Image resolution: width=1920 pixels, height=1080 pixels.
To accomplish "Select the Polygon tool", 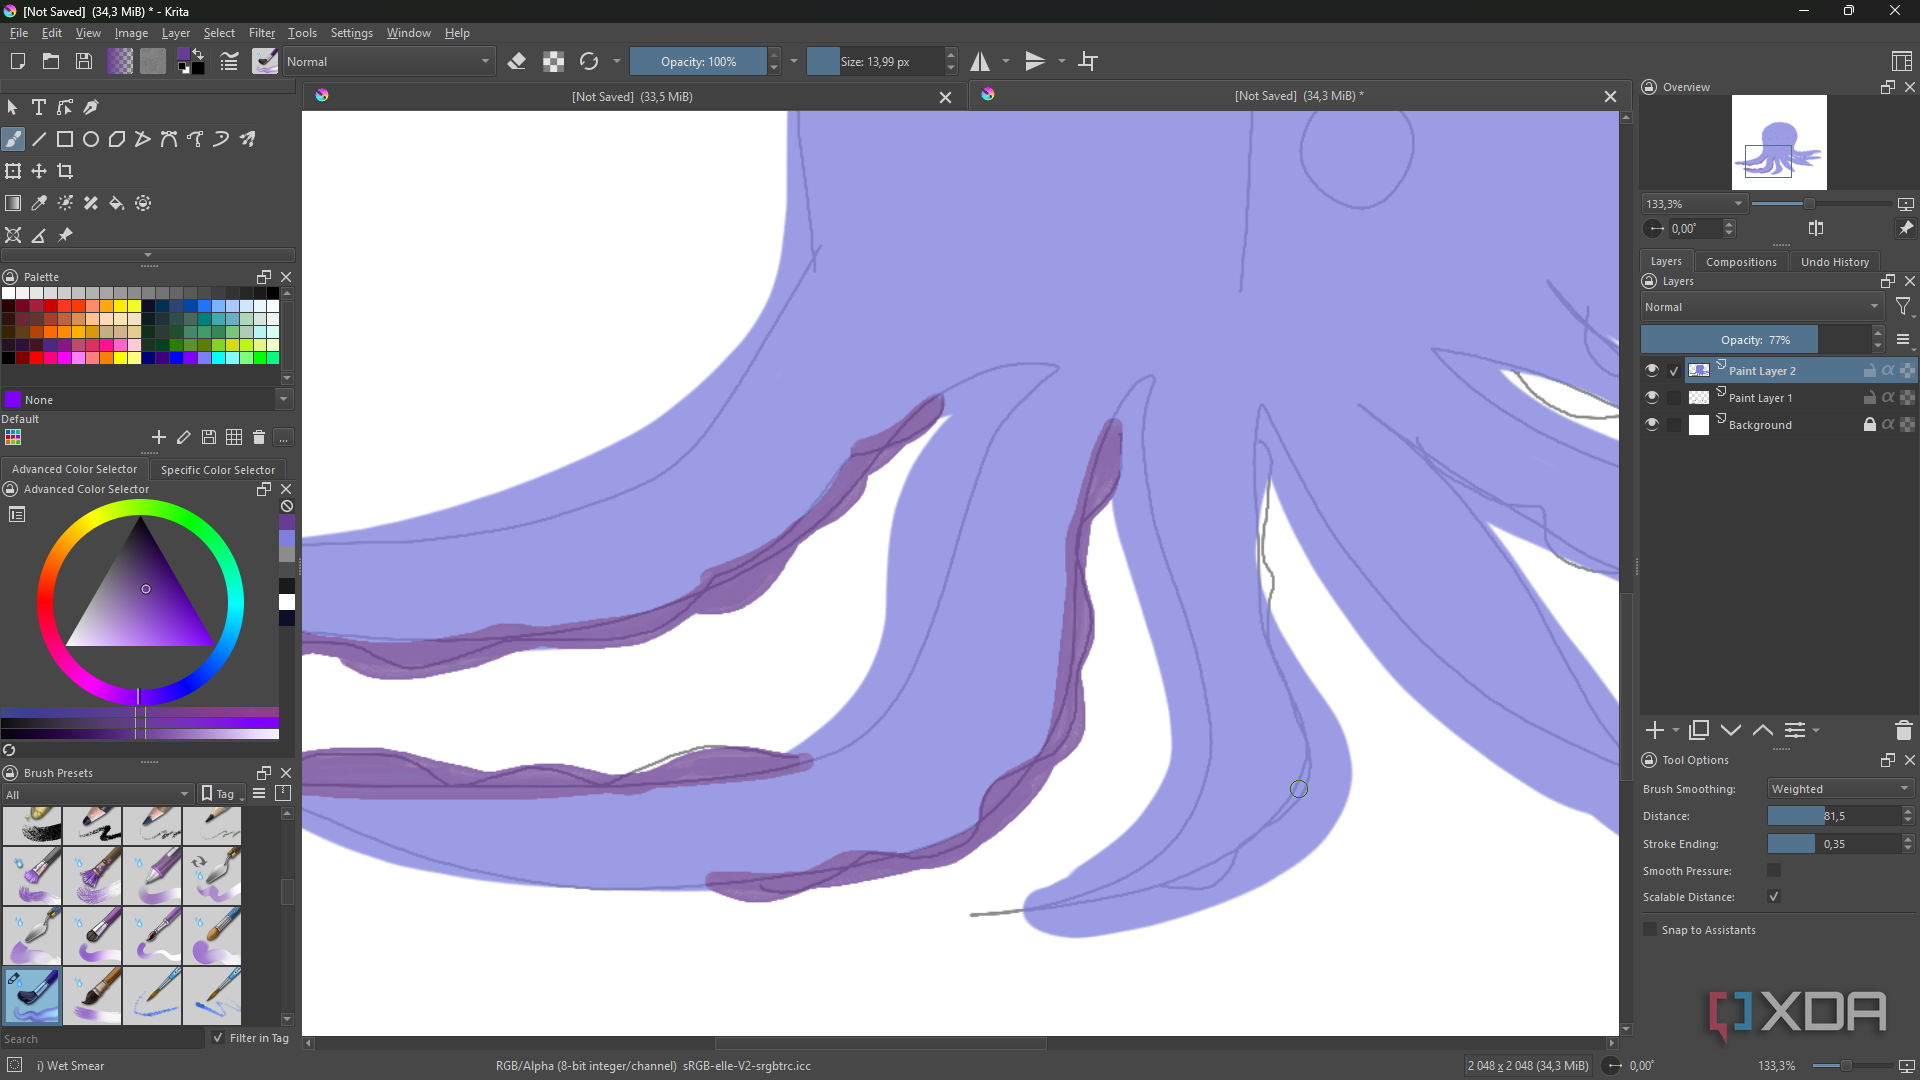I will [x=117, y=139].
